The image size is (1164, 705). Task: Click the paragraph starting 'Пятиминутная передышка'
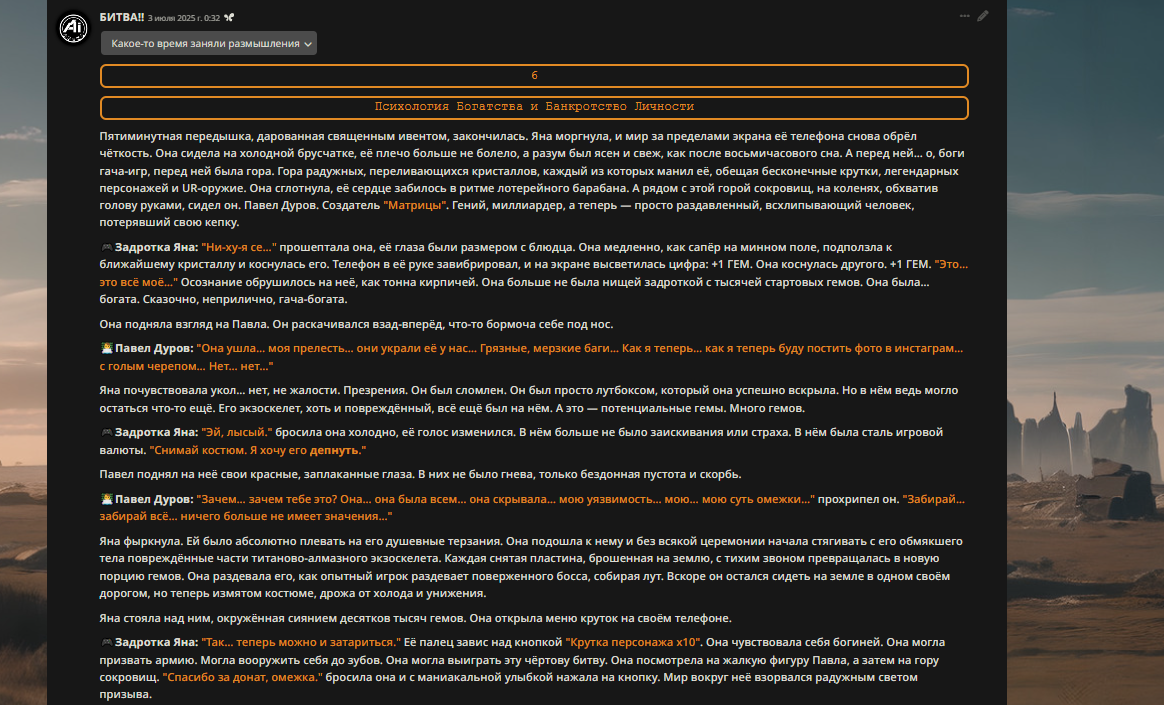click(x=532, y=179)
